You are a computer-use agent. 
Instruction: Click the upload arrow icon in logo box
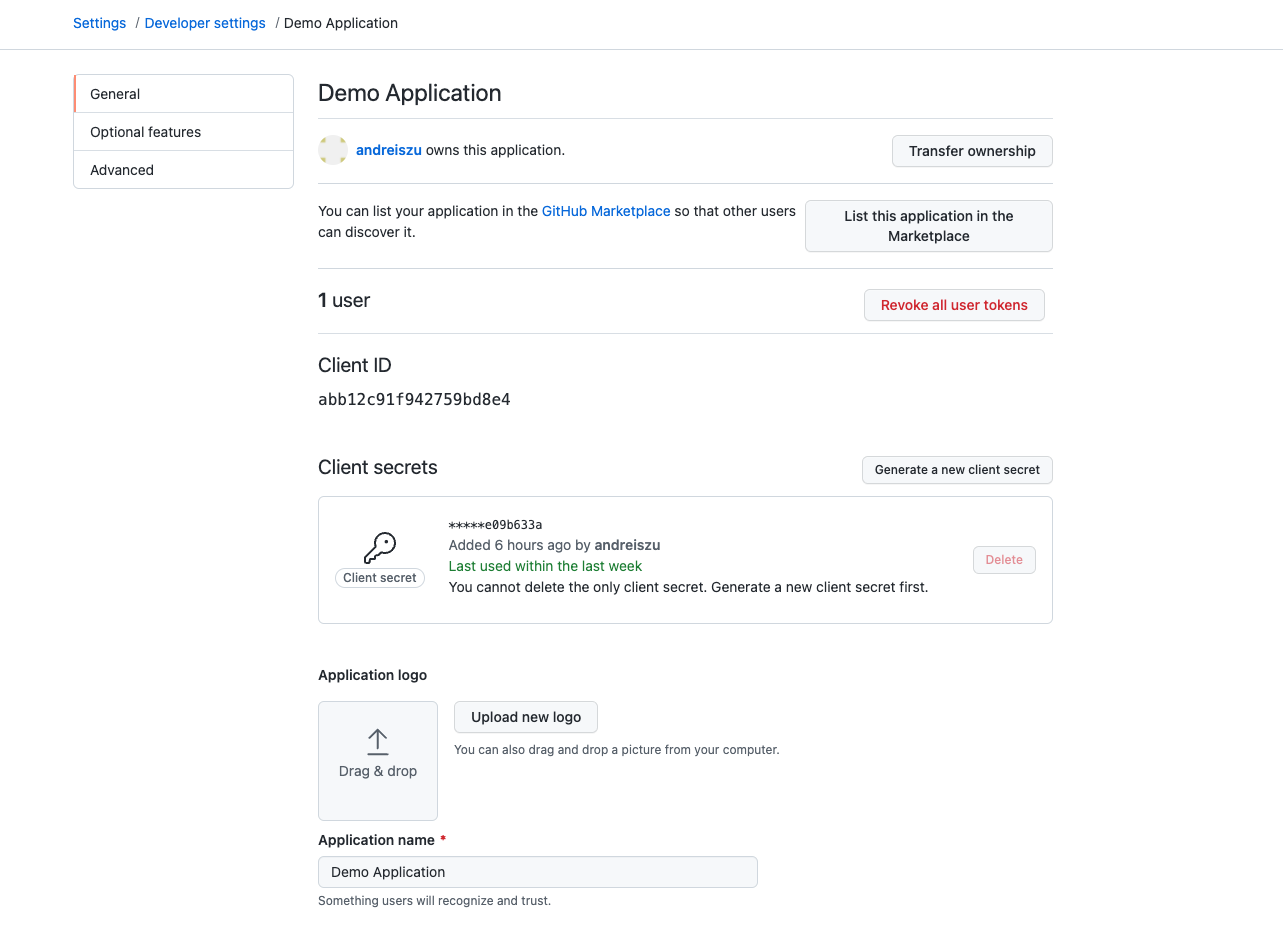click(377, 741)
